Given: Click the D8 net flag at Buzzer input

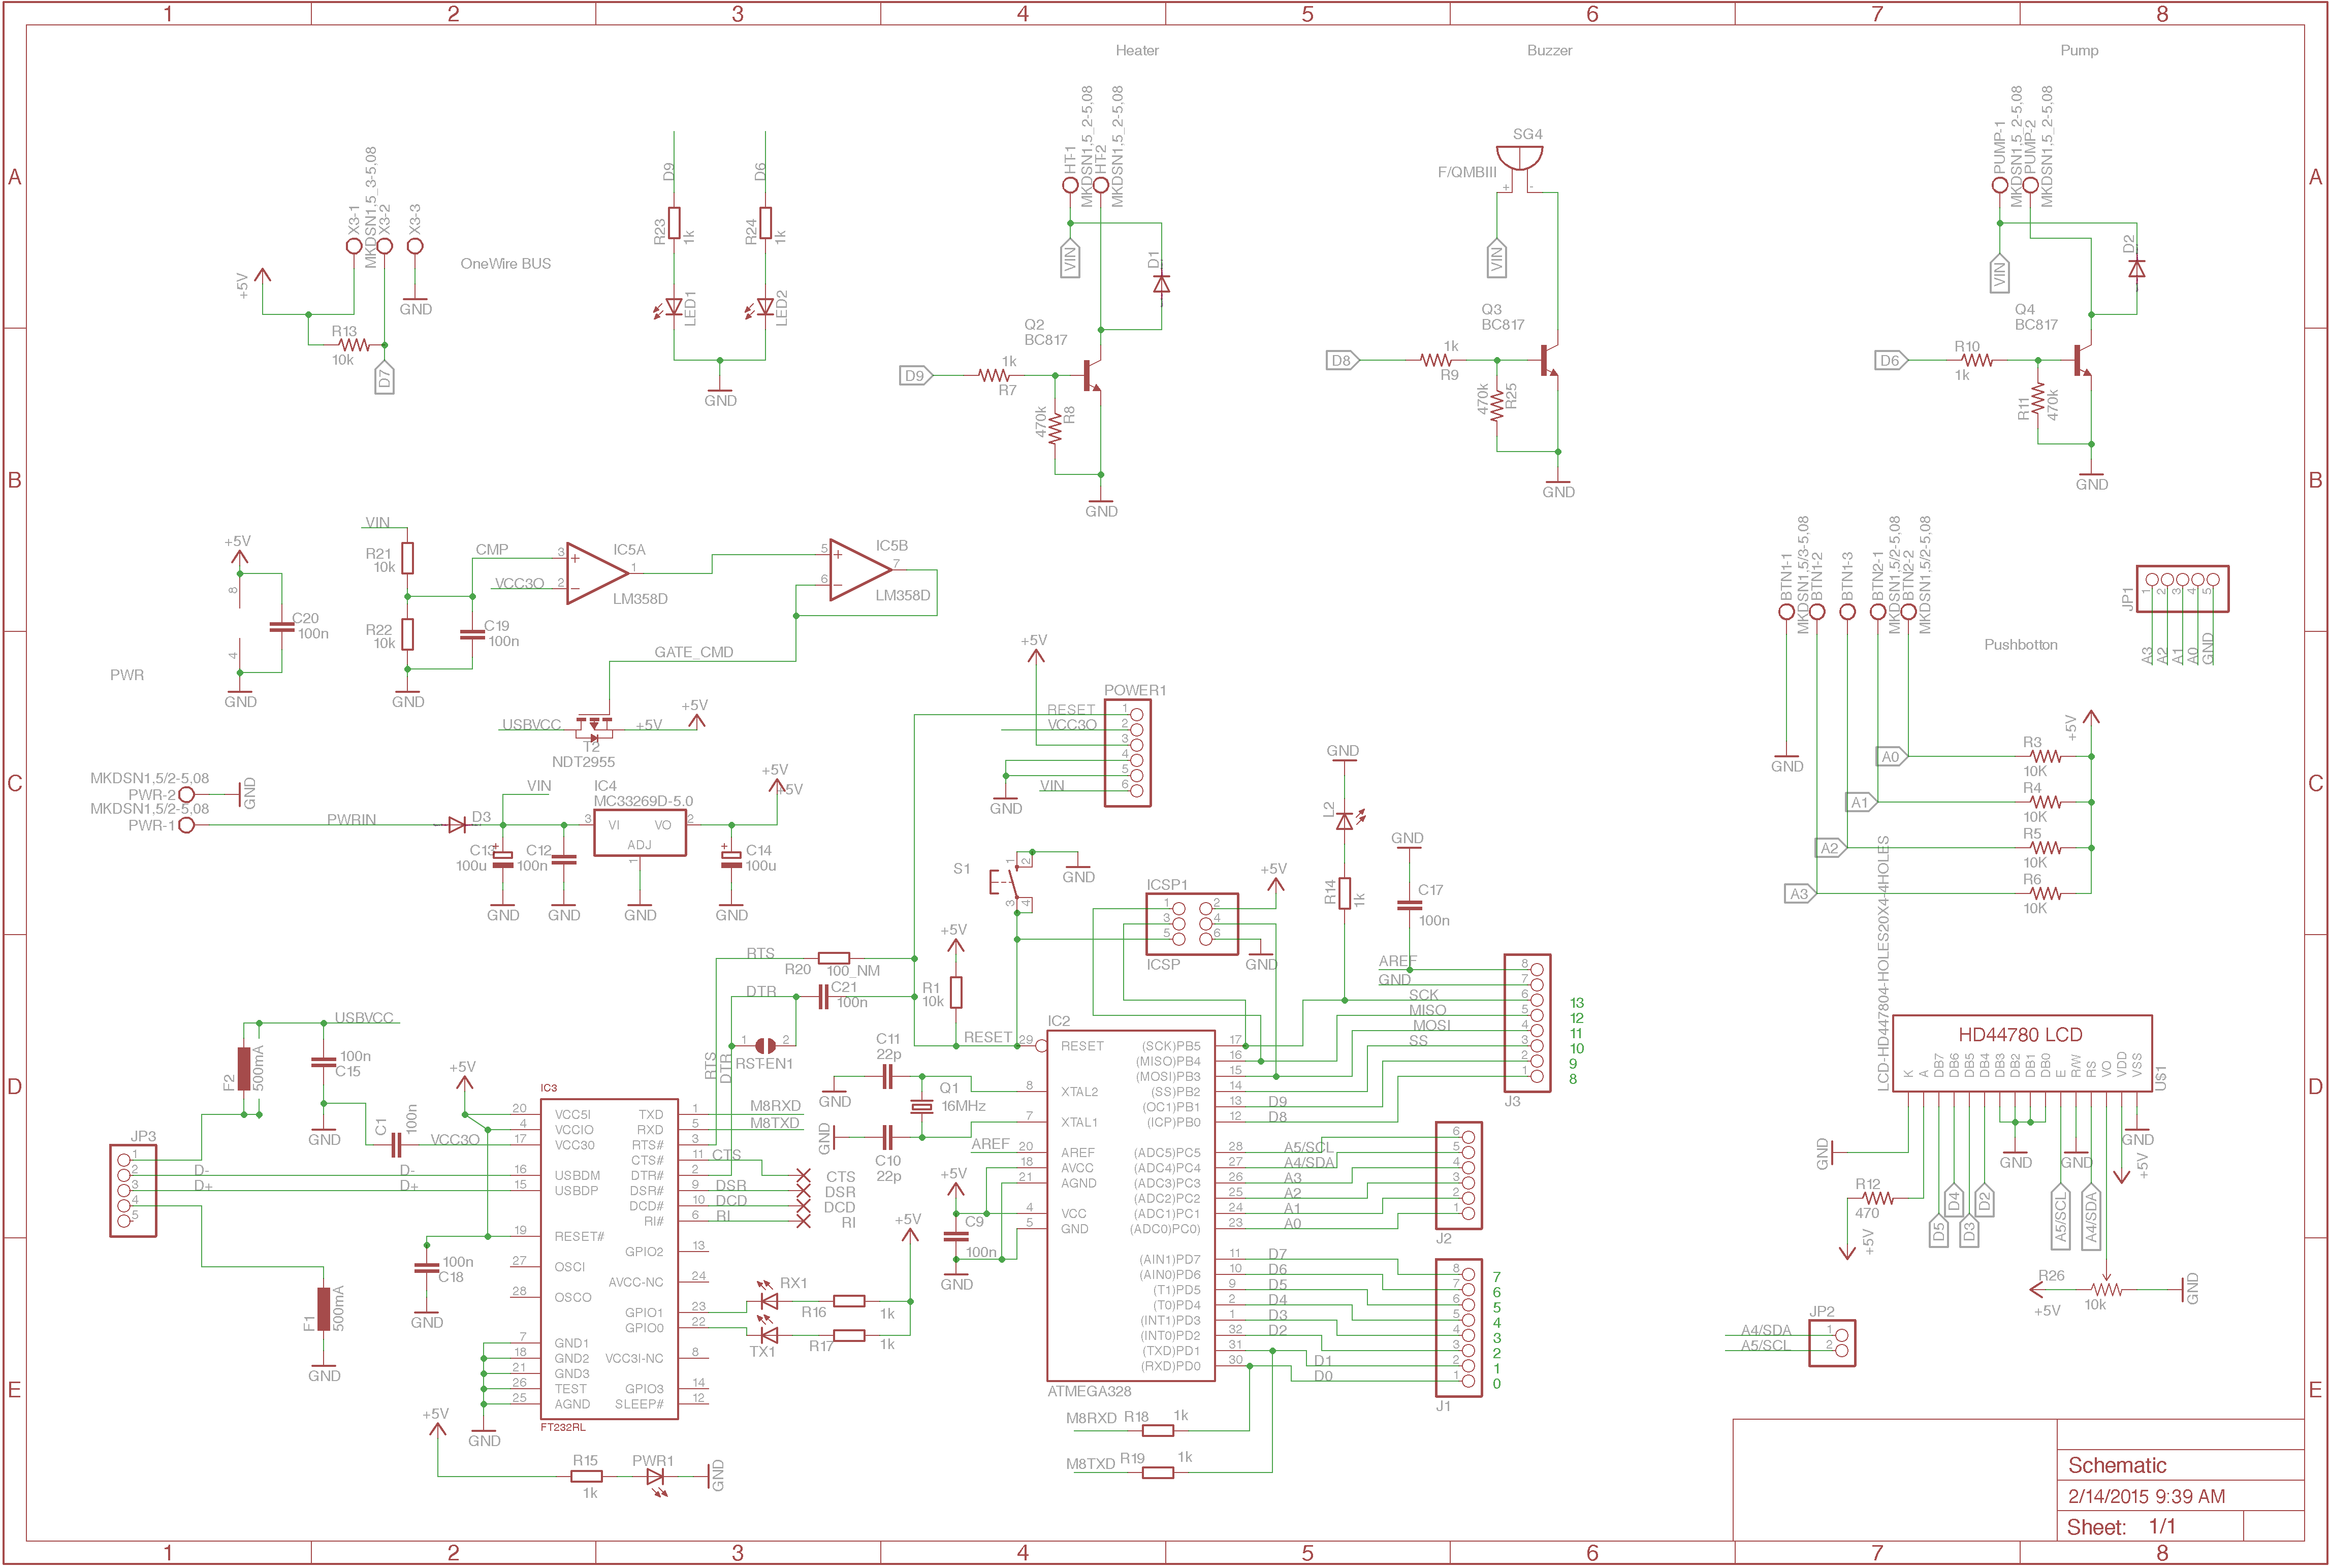Looking at the screenshot, I should coord(1343,360).
